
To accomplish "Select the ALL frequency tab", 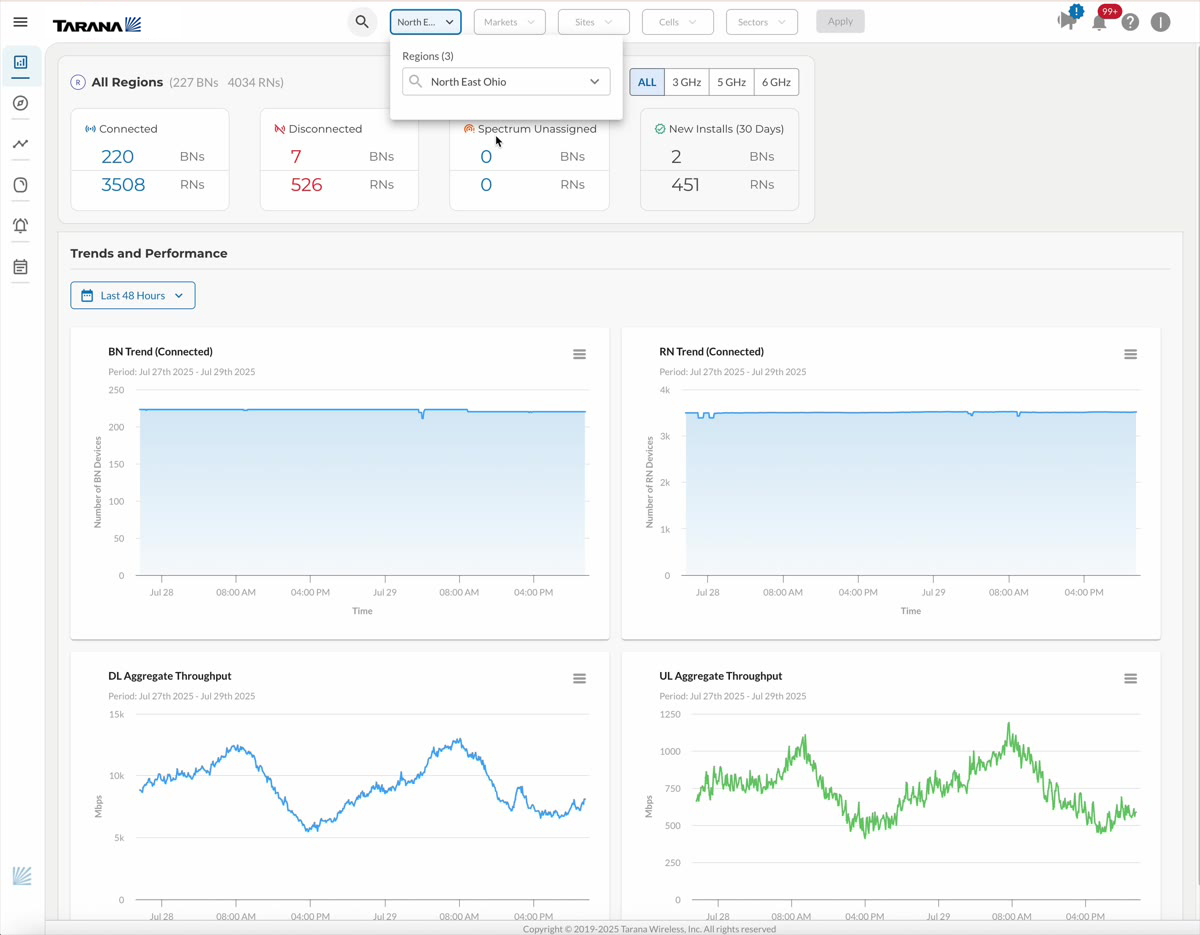I will coord(647,82).
